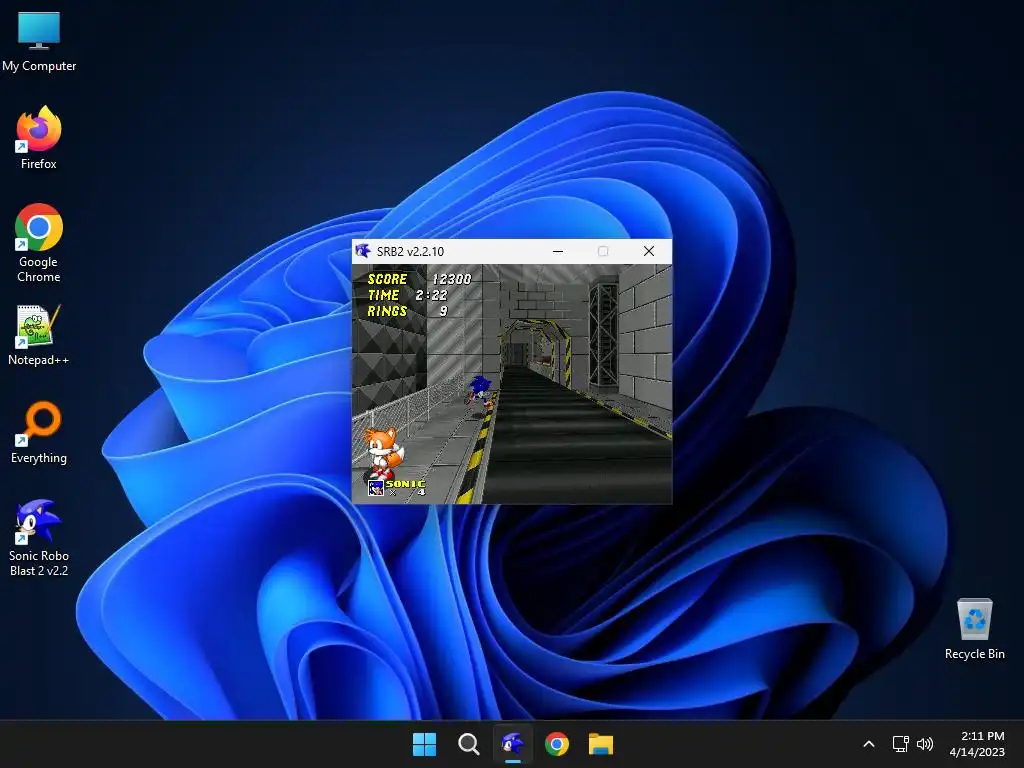
Task: Launch Chrome from the taskbar
Action: [557, 744]
